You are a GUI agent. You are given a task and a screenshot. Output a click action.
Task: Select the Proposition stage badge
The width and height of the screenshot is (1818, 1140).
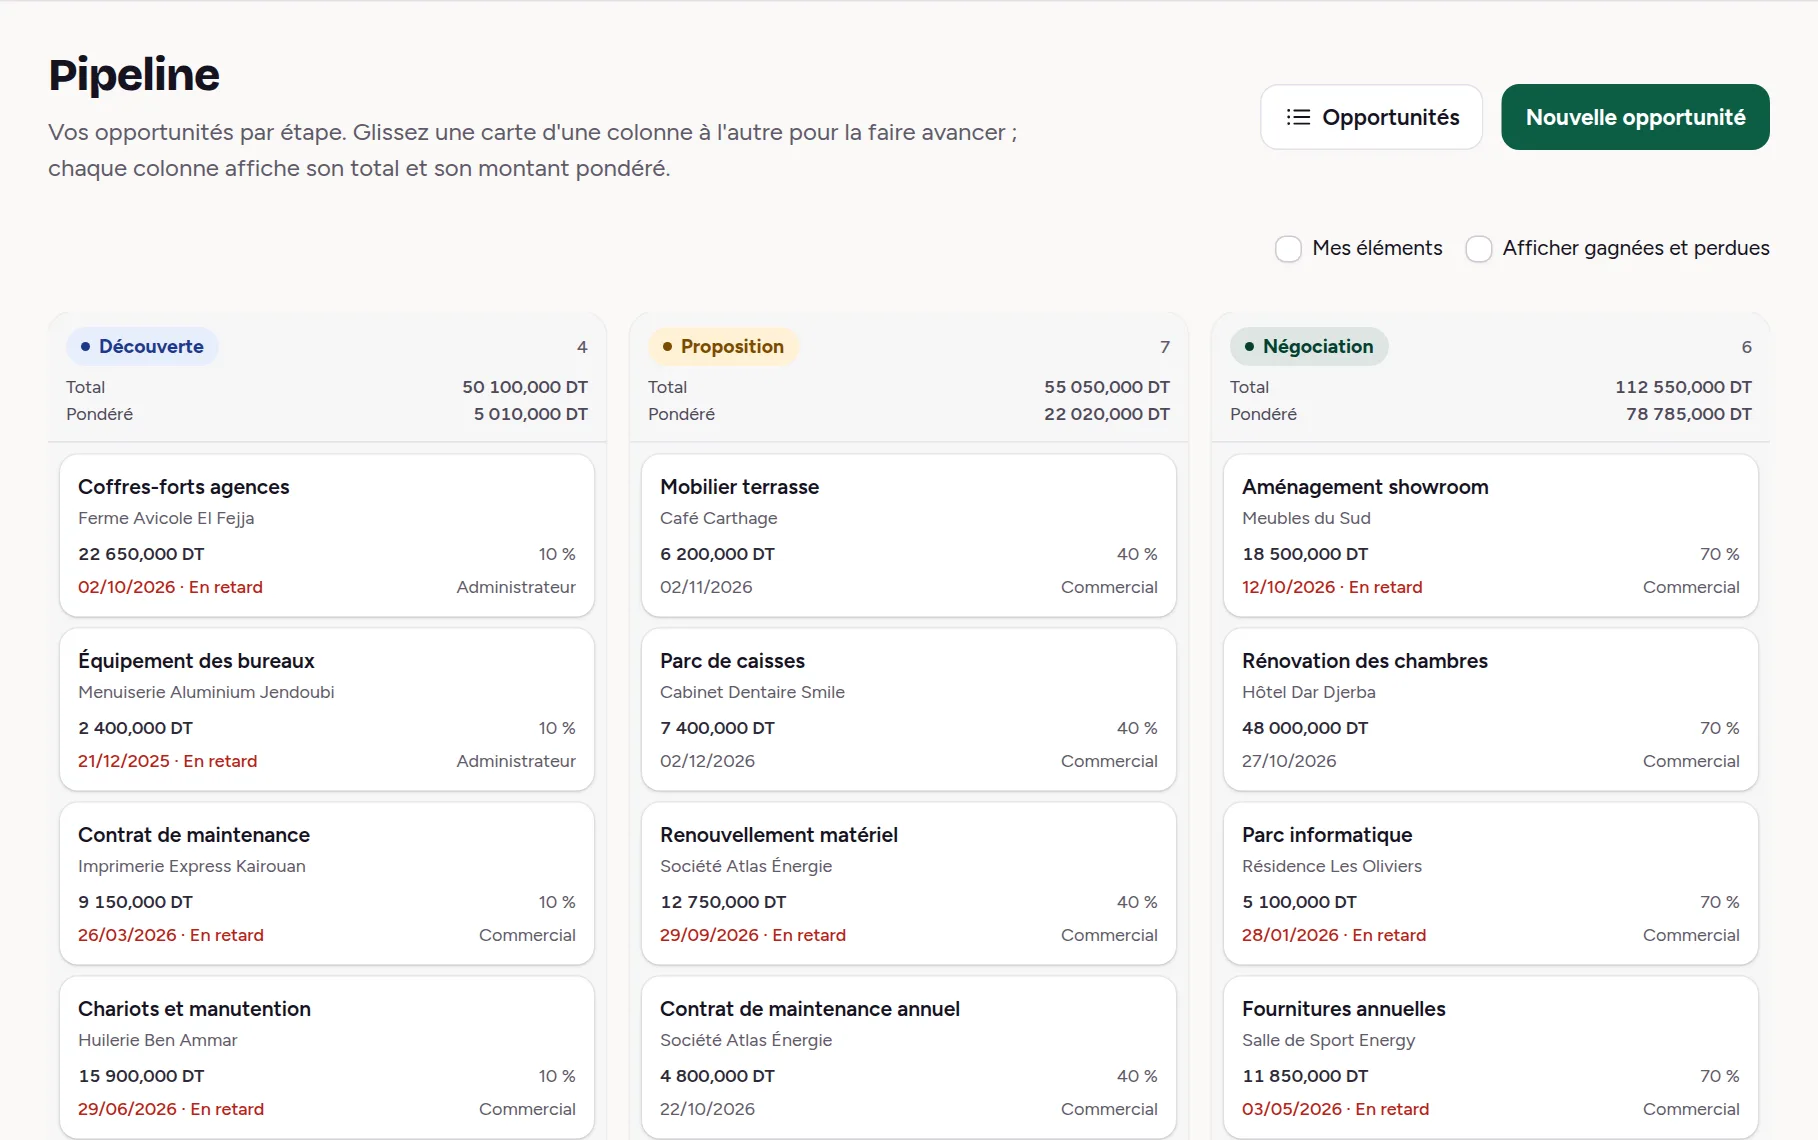(x=723, y=346)
